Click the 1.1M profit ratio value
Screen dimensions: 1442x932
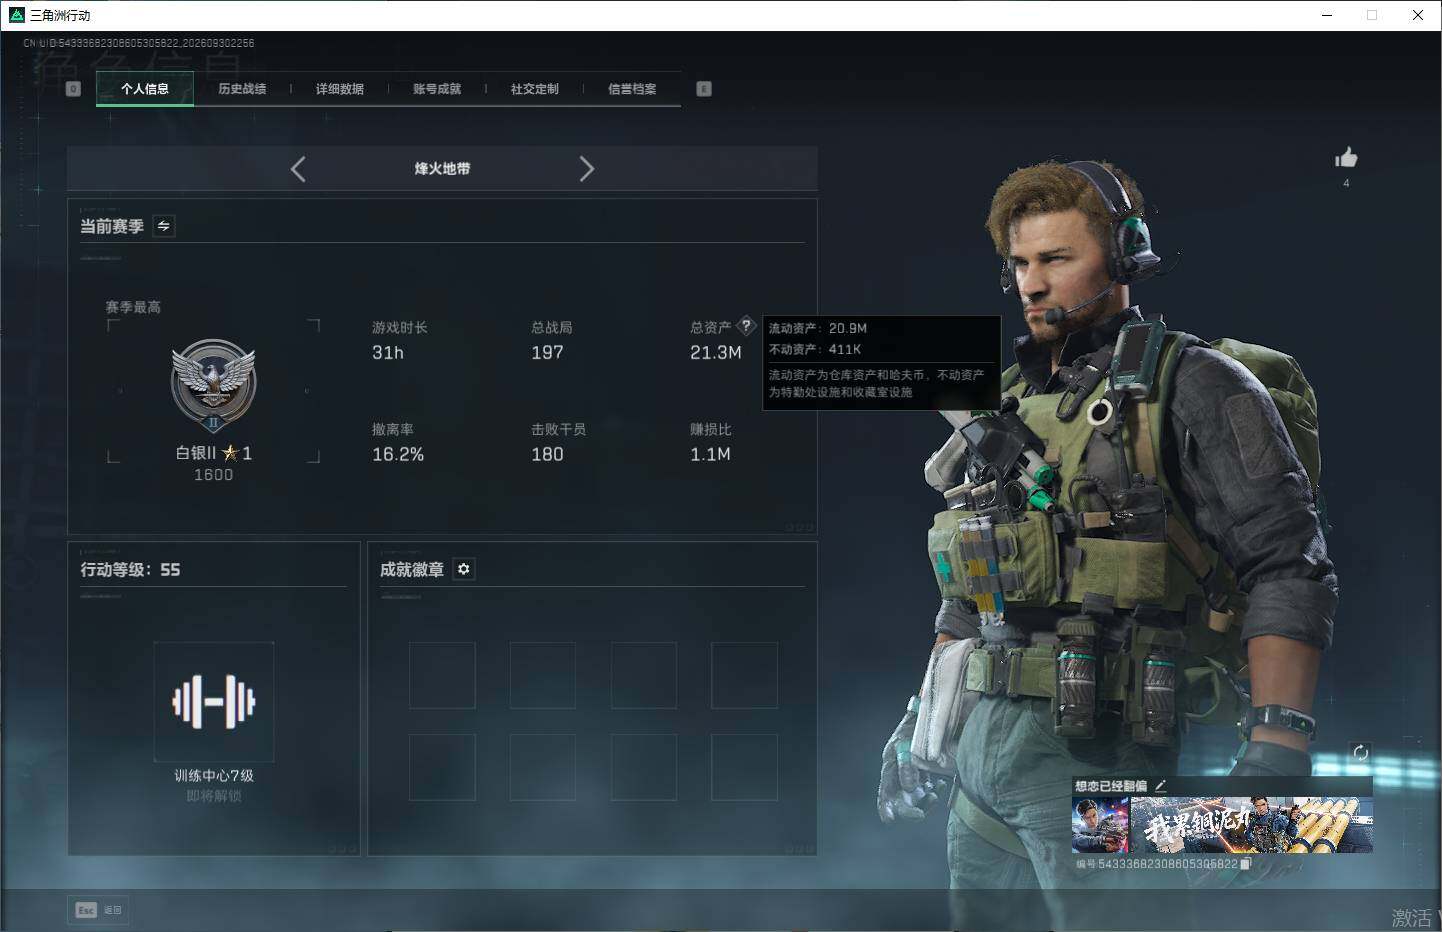pos(710,455)
